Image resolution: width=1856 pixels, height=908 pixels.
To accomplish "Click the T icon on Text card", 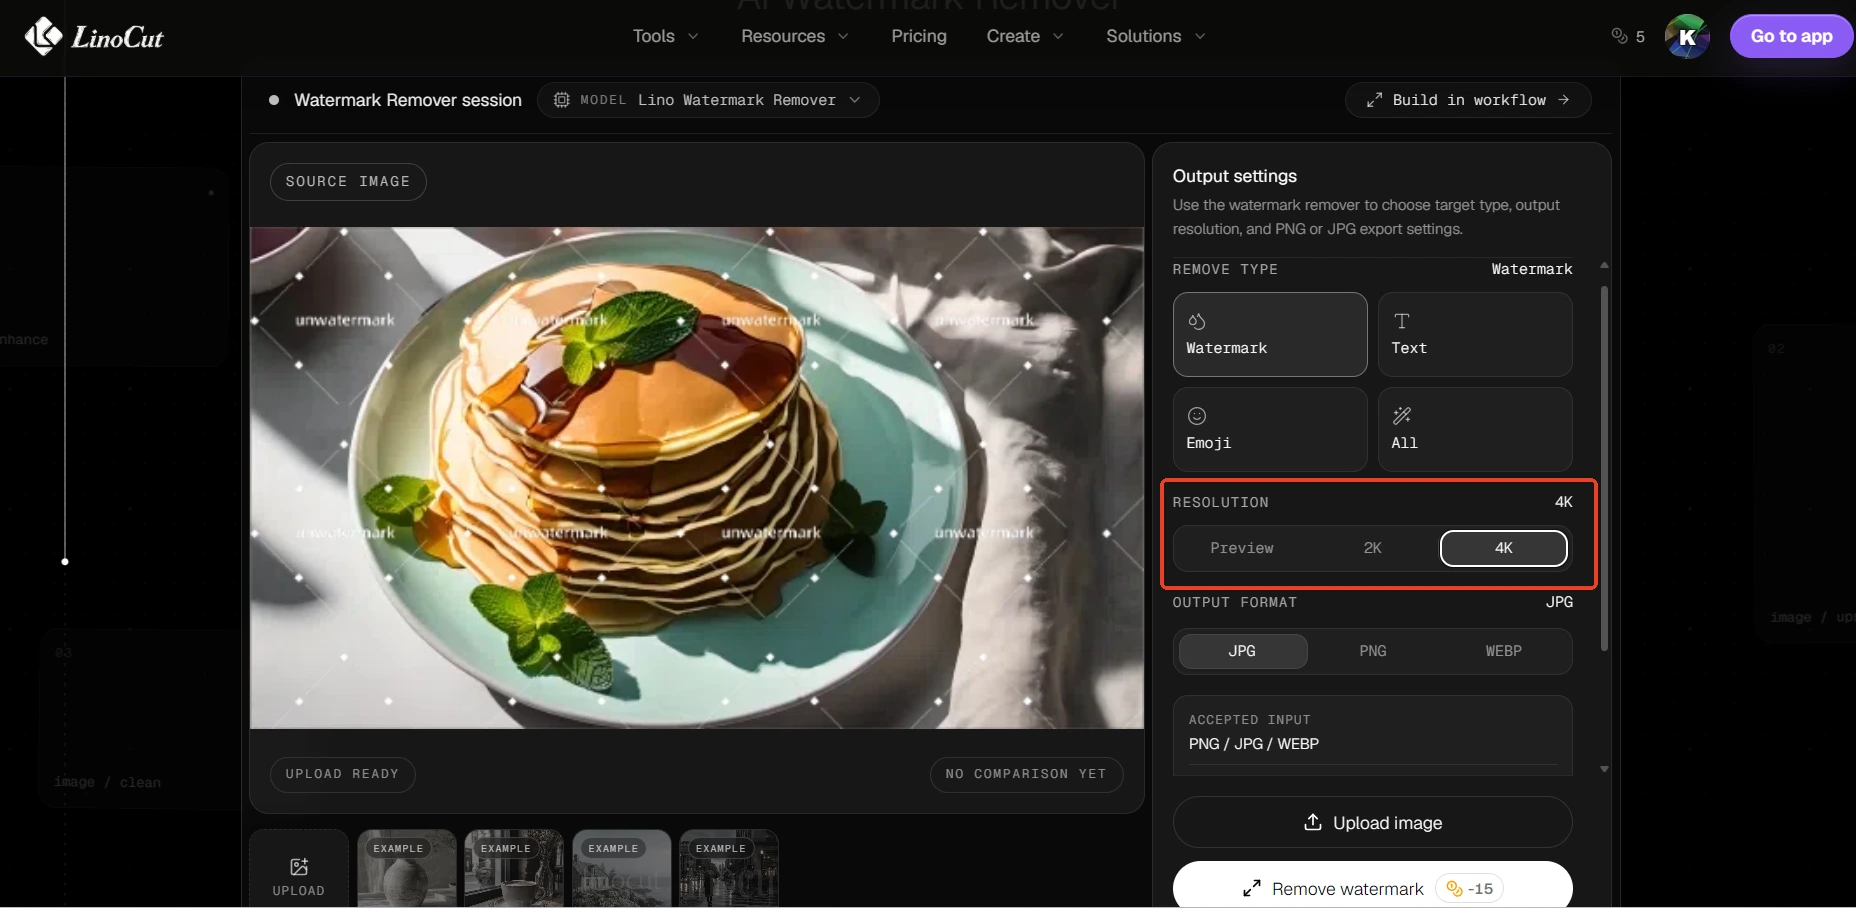I will [1402, 321].
